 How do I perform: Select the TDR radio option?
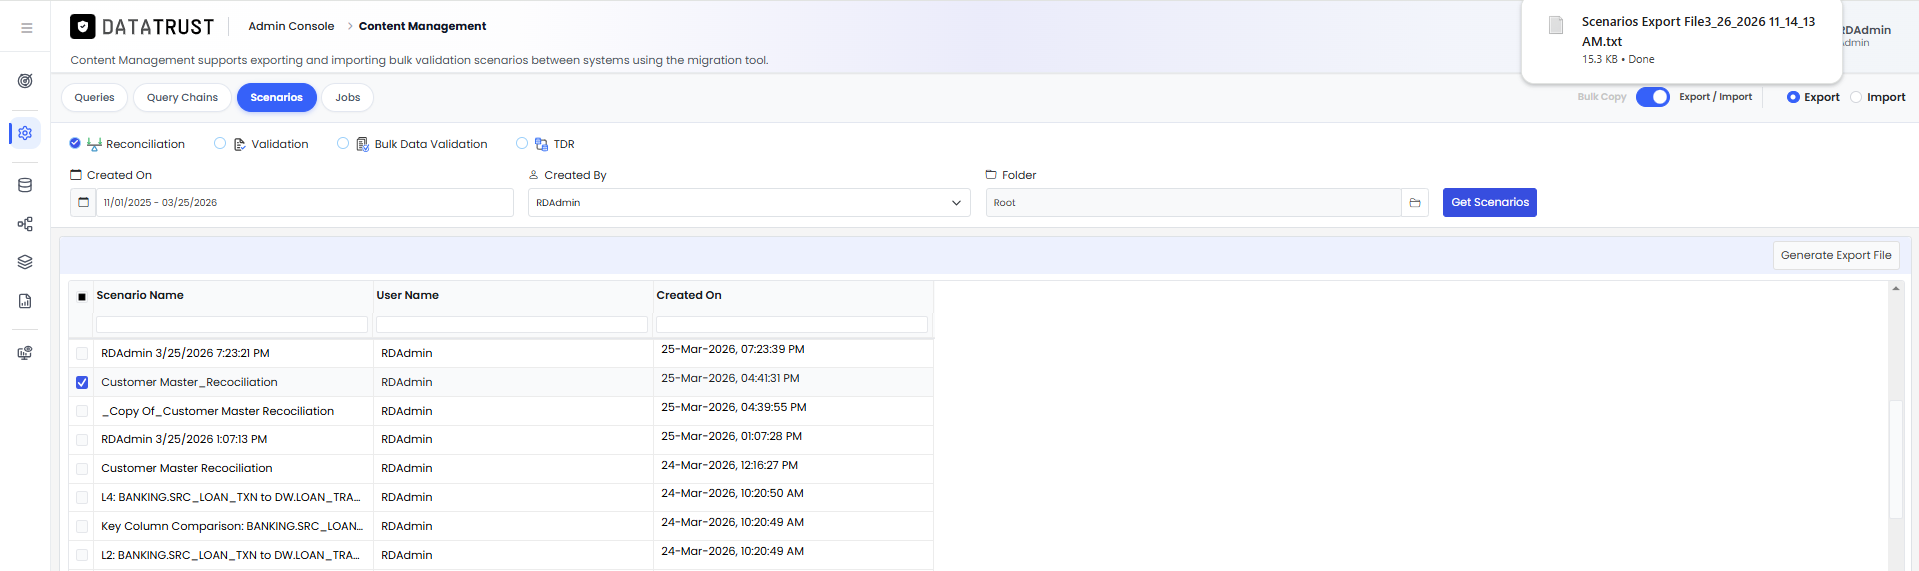click(522, 143)
